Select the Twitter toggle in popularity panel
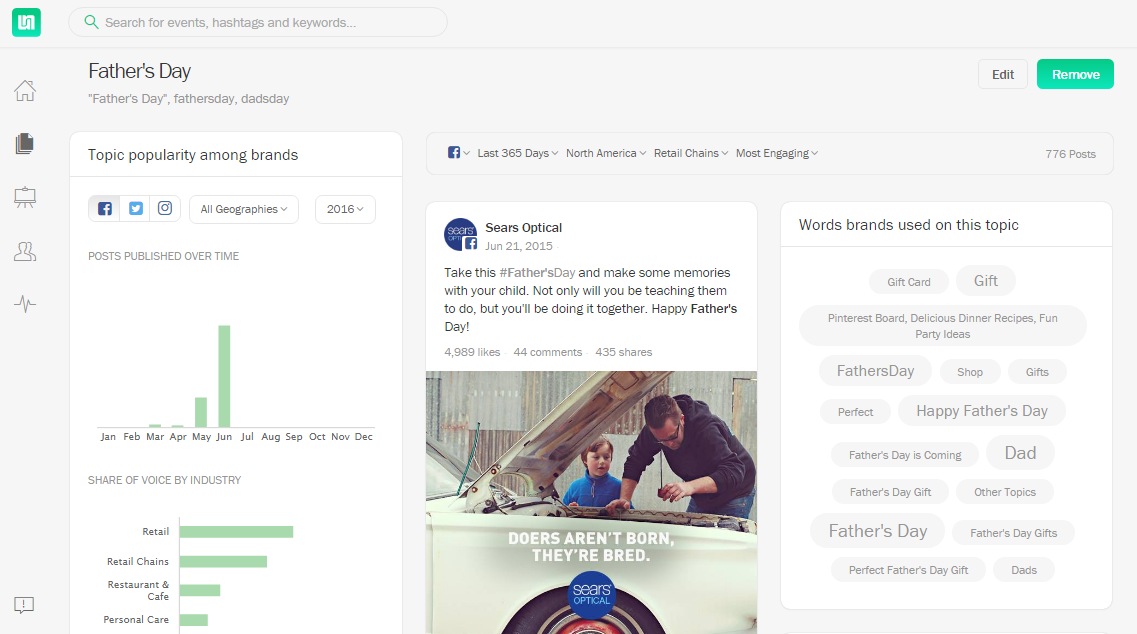This screenshot has width=1137, height=634. click(x=136, y=209)
